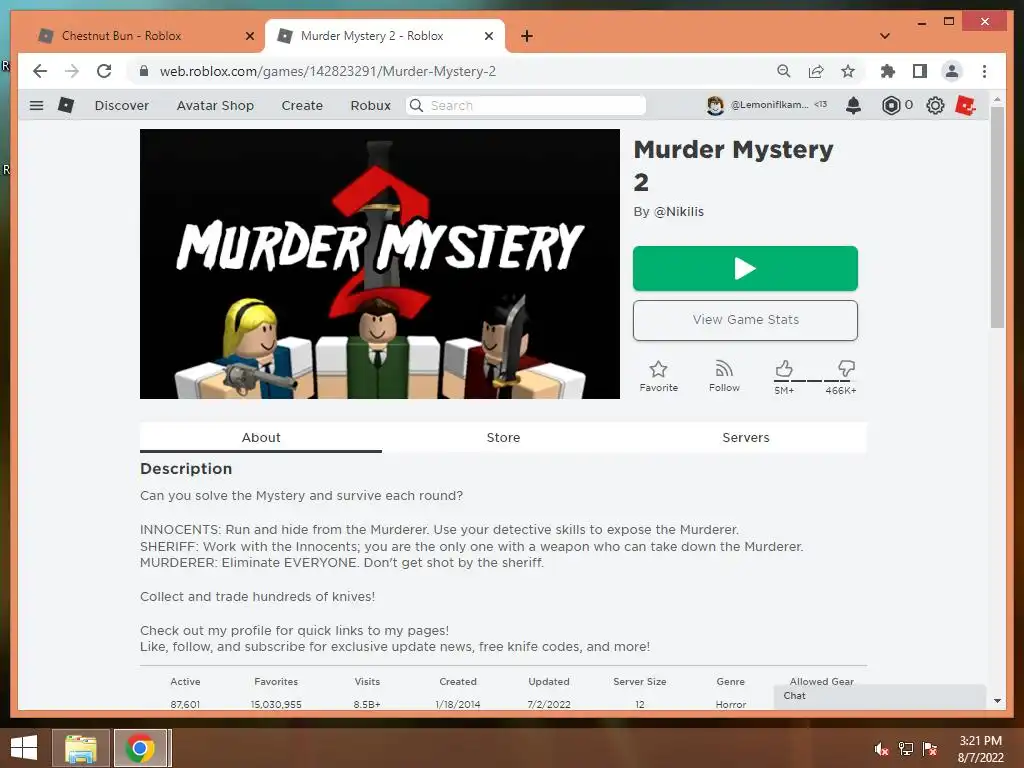The height and width of the screenshot is (768, 1024).
Task: Open the zoom magnifier in address bar
Action: [784, 71]
